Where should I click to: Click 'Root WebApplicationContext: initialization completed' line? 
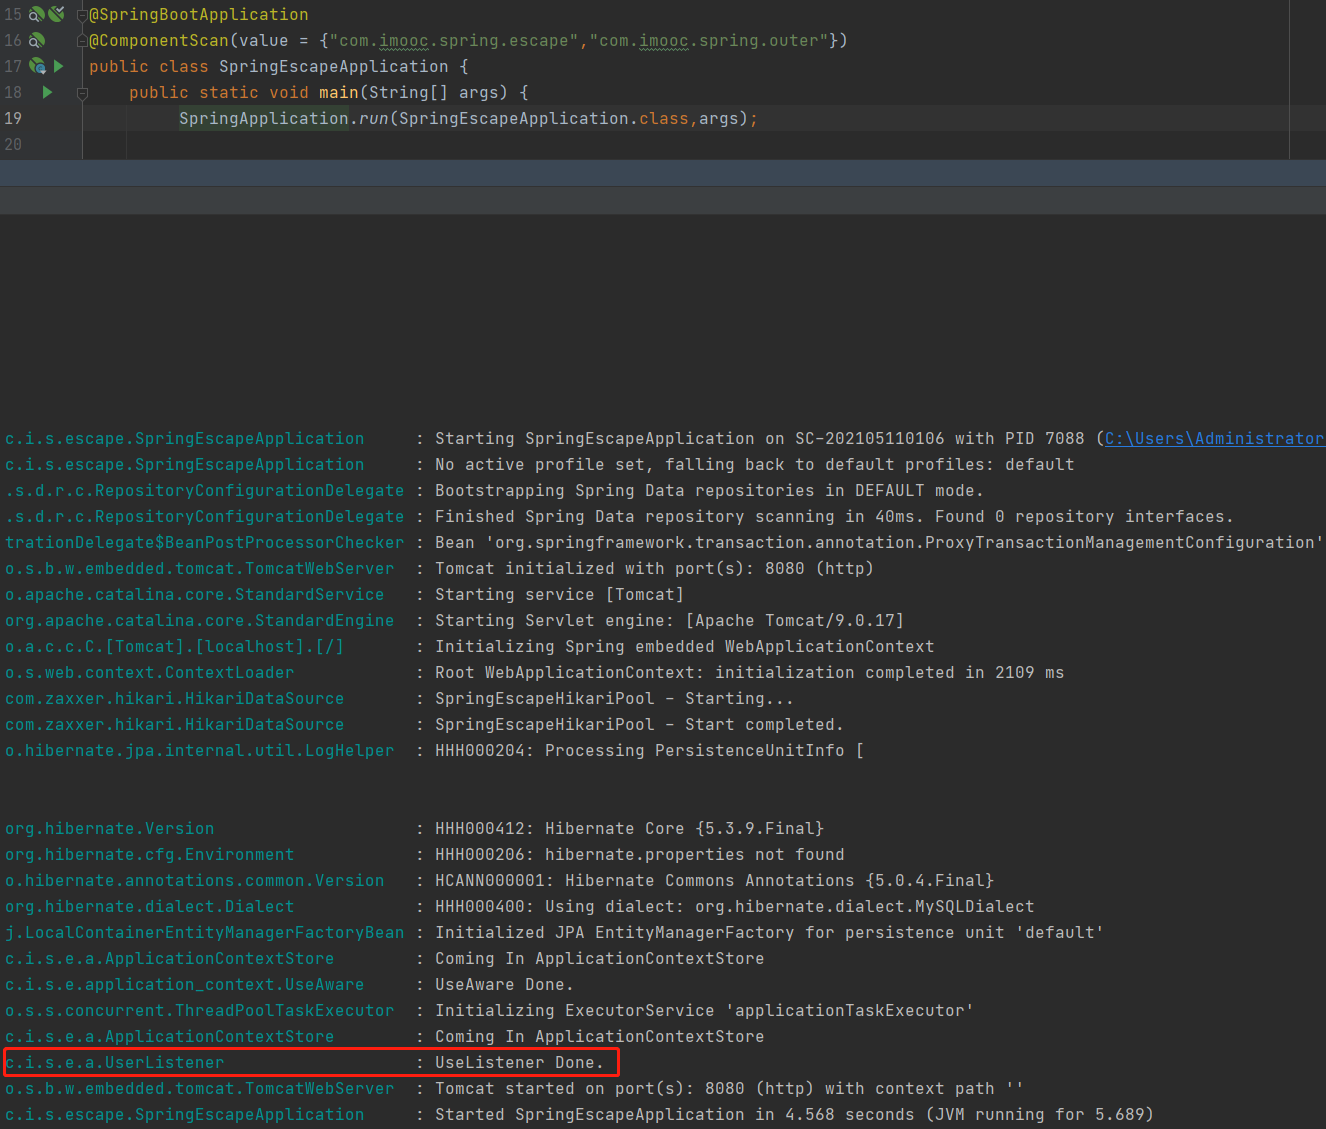tap(749, 672)
